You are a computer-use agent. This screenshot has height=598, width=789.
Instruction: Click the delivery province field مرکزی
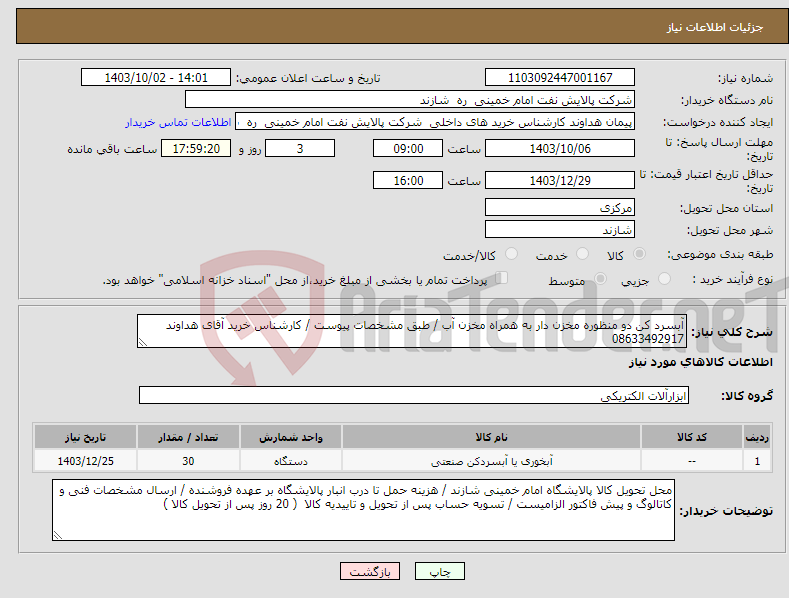[x=560, y=207]
